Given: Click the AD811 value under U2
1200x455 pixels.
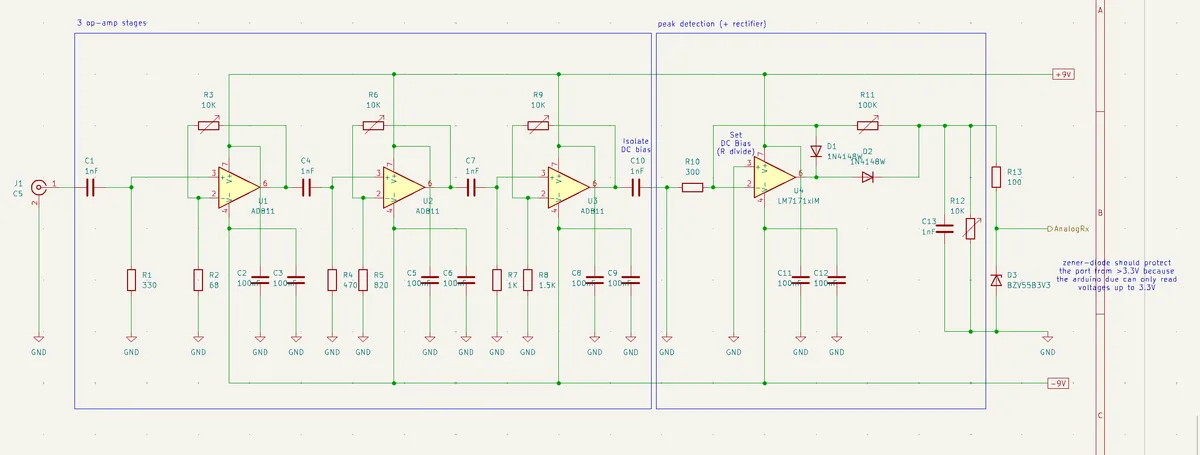Looking at the screenshot, I should (x=428, y=211).
